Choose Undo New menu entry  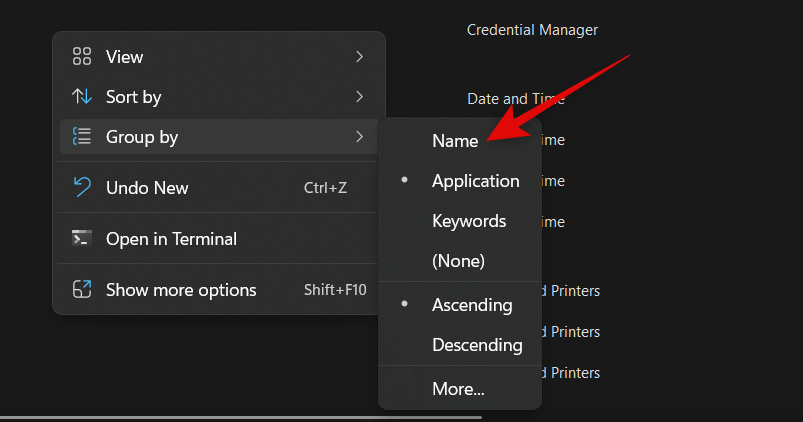[147, 188]
